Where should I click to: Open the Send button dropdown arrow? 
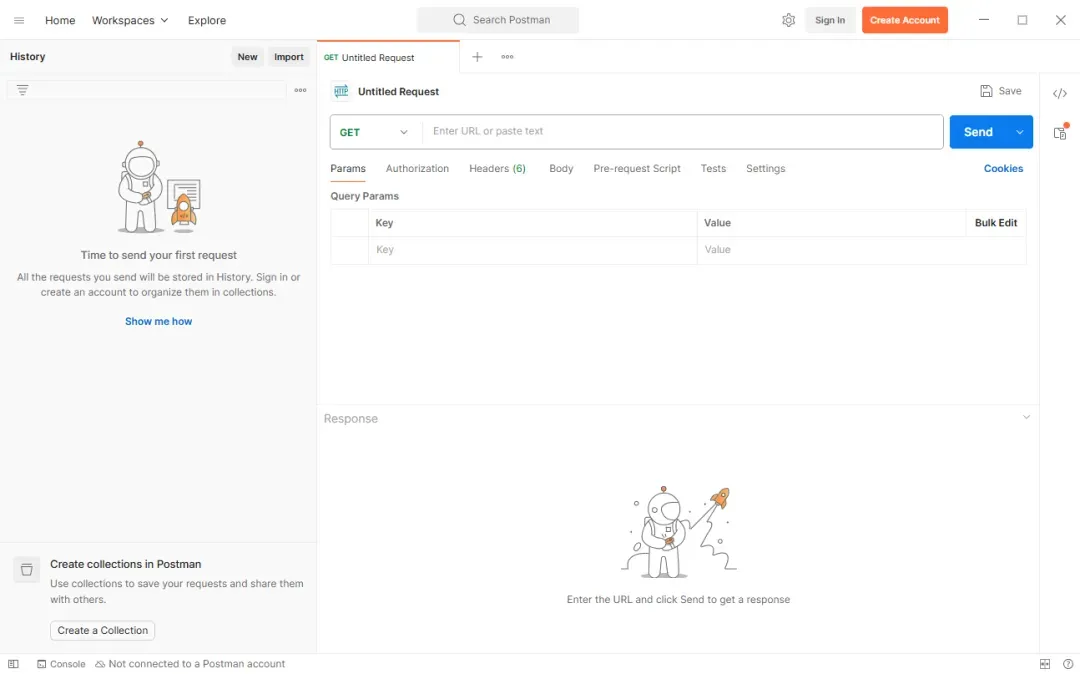1019,131
